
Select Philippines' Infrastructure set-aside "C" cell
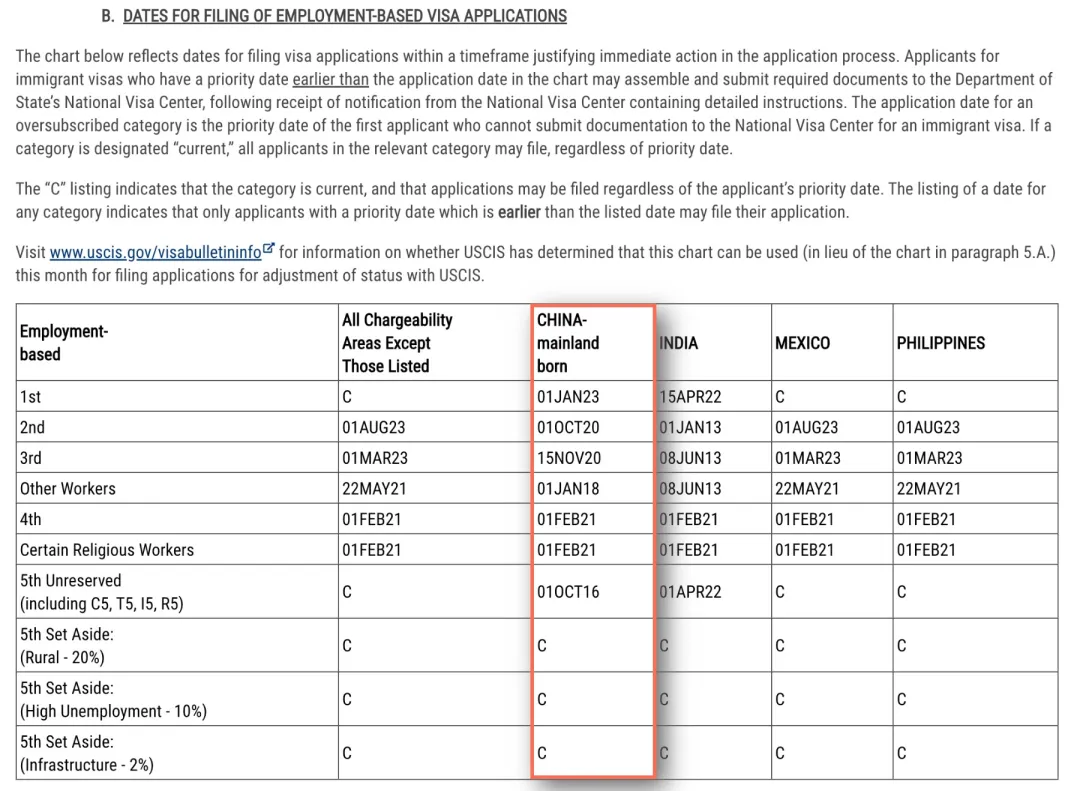click(902, 753)
